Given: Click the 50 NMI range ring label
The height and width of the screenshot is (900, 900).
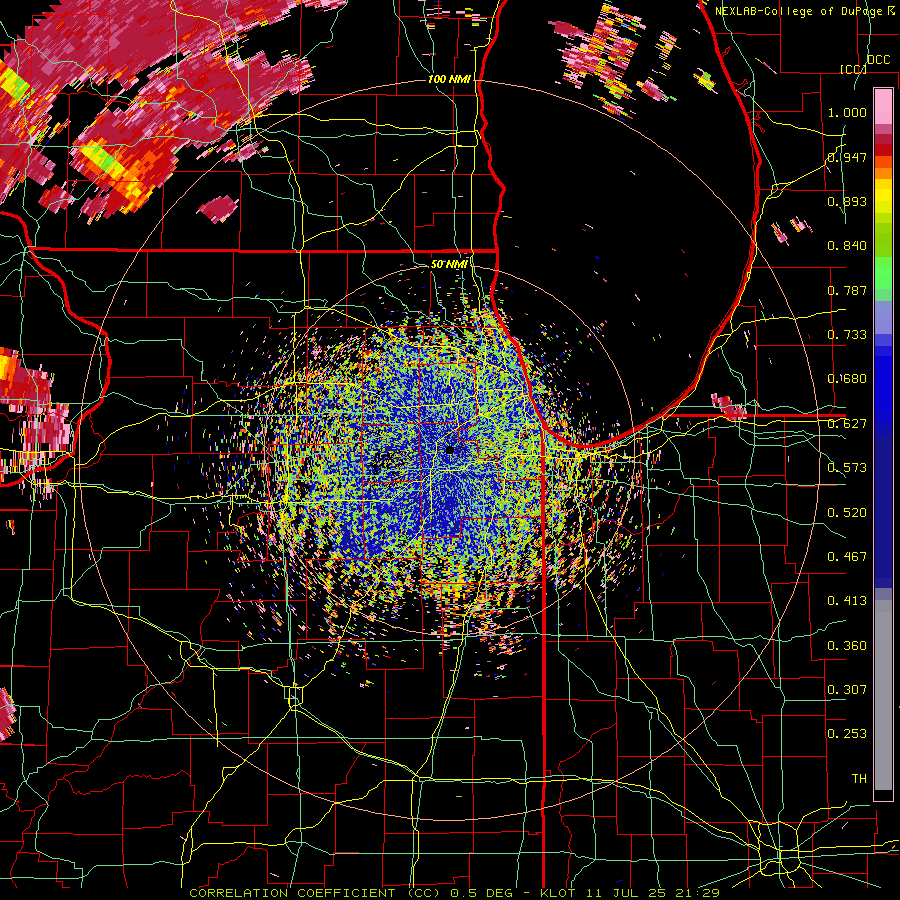Looking at the screenshot, I should (x=449, y=264).
